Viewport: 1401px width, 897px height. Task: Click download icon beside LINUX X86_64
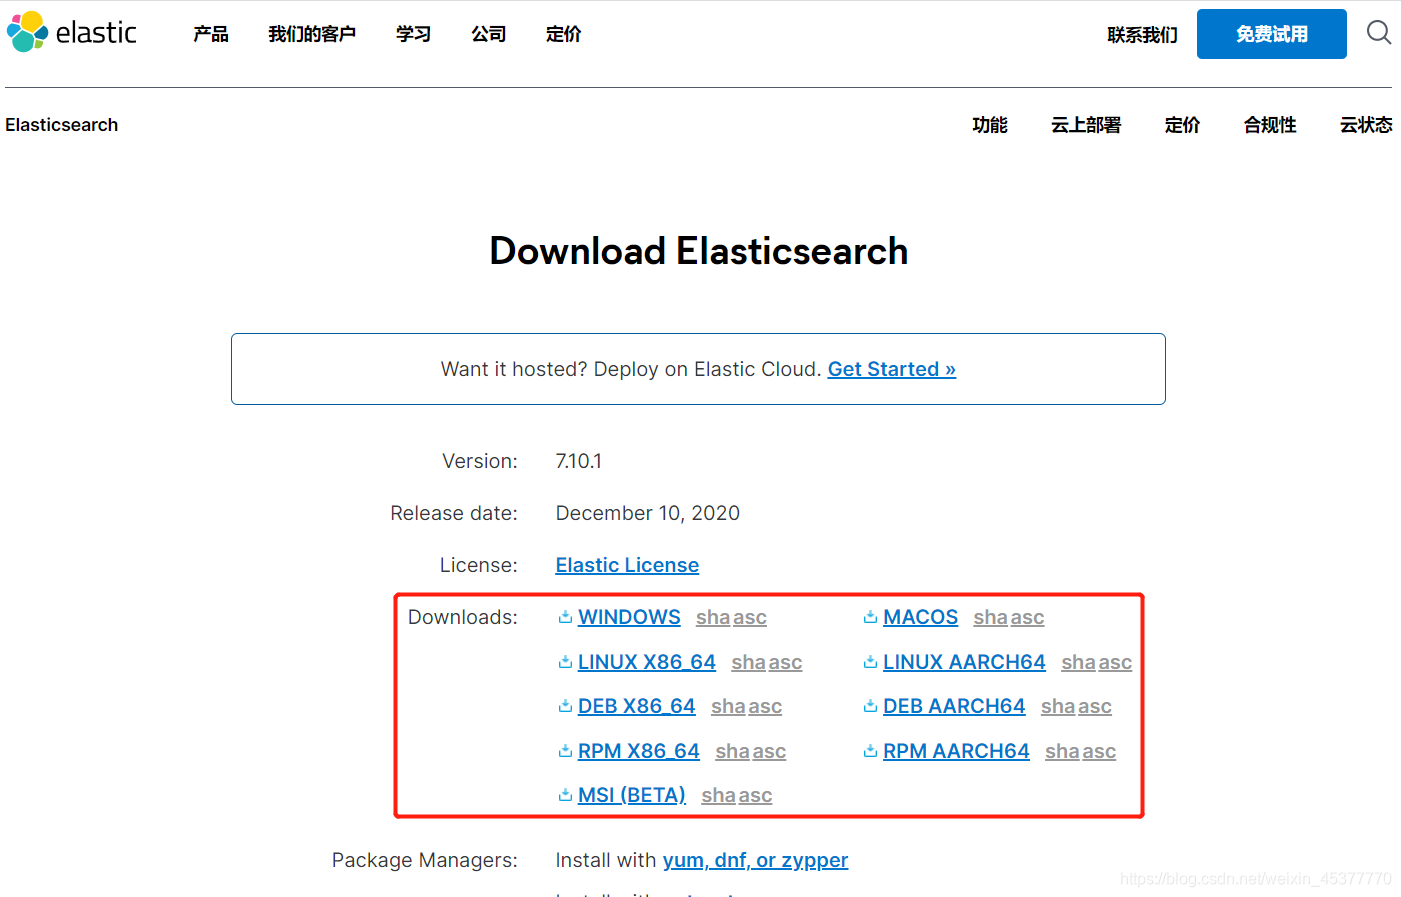(565, 662)
